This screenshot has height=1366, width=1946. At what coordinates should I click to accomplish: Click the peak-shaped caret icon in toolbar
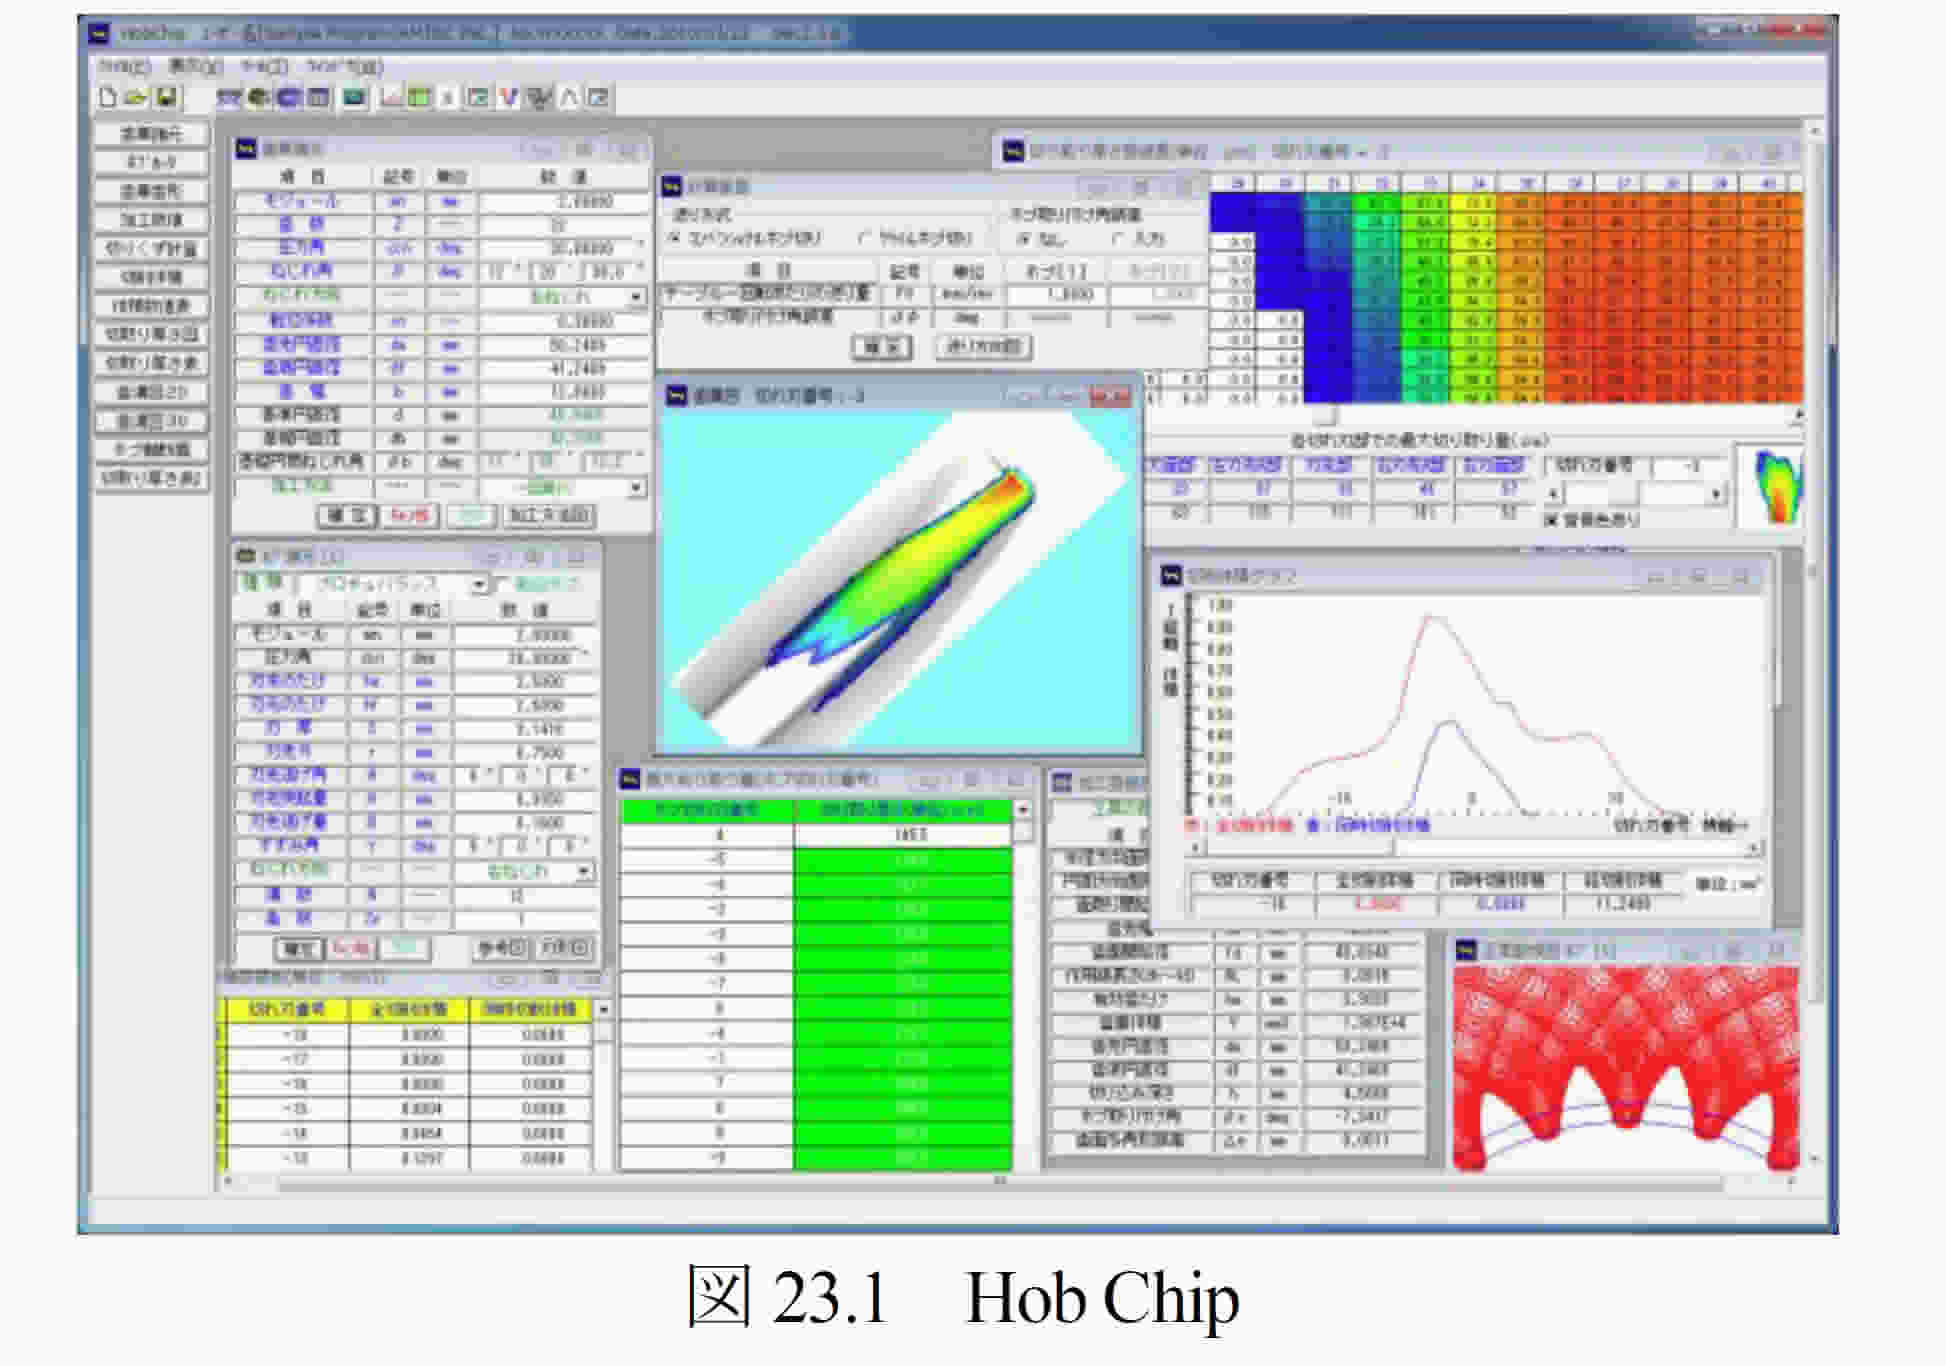[569, 97]
